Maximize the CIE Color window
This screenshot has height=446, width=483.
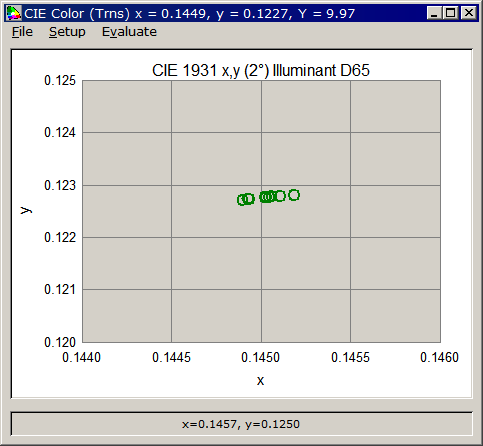[x=450, y=13]
